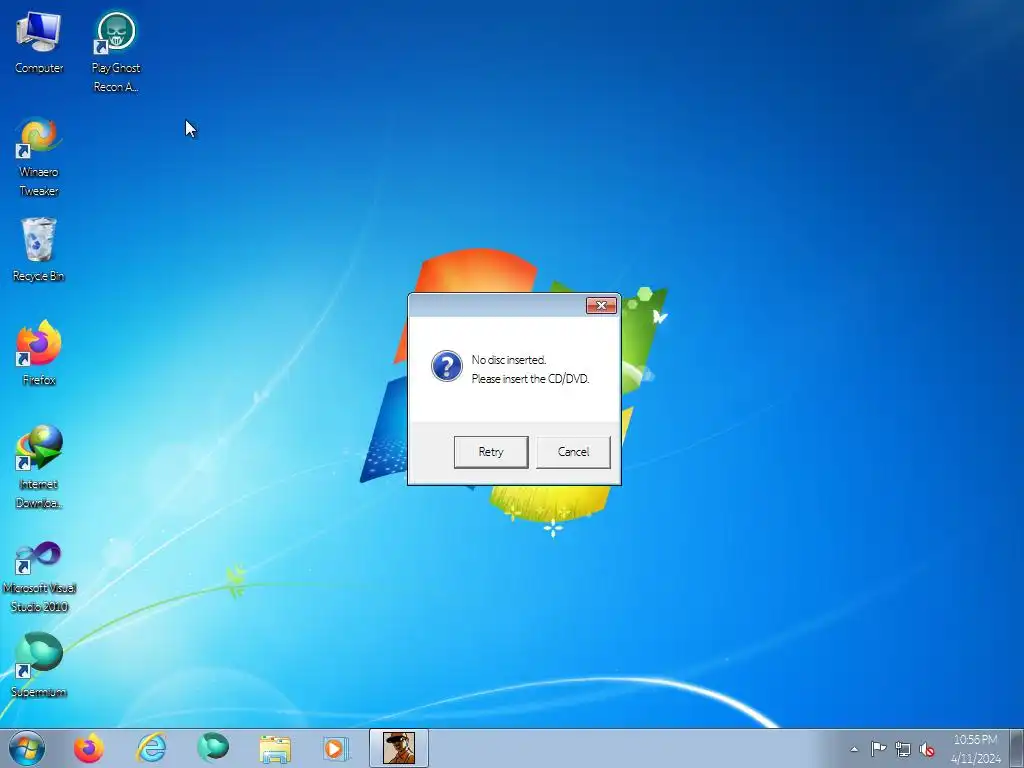
Task: Click the Show desktop strip
Action: pos(1017,748)
